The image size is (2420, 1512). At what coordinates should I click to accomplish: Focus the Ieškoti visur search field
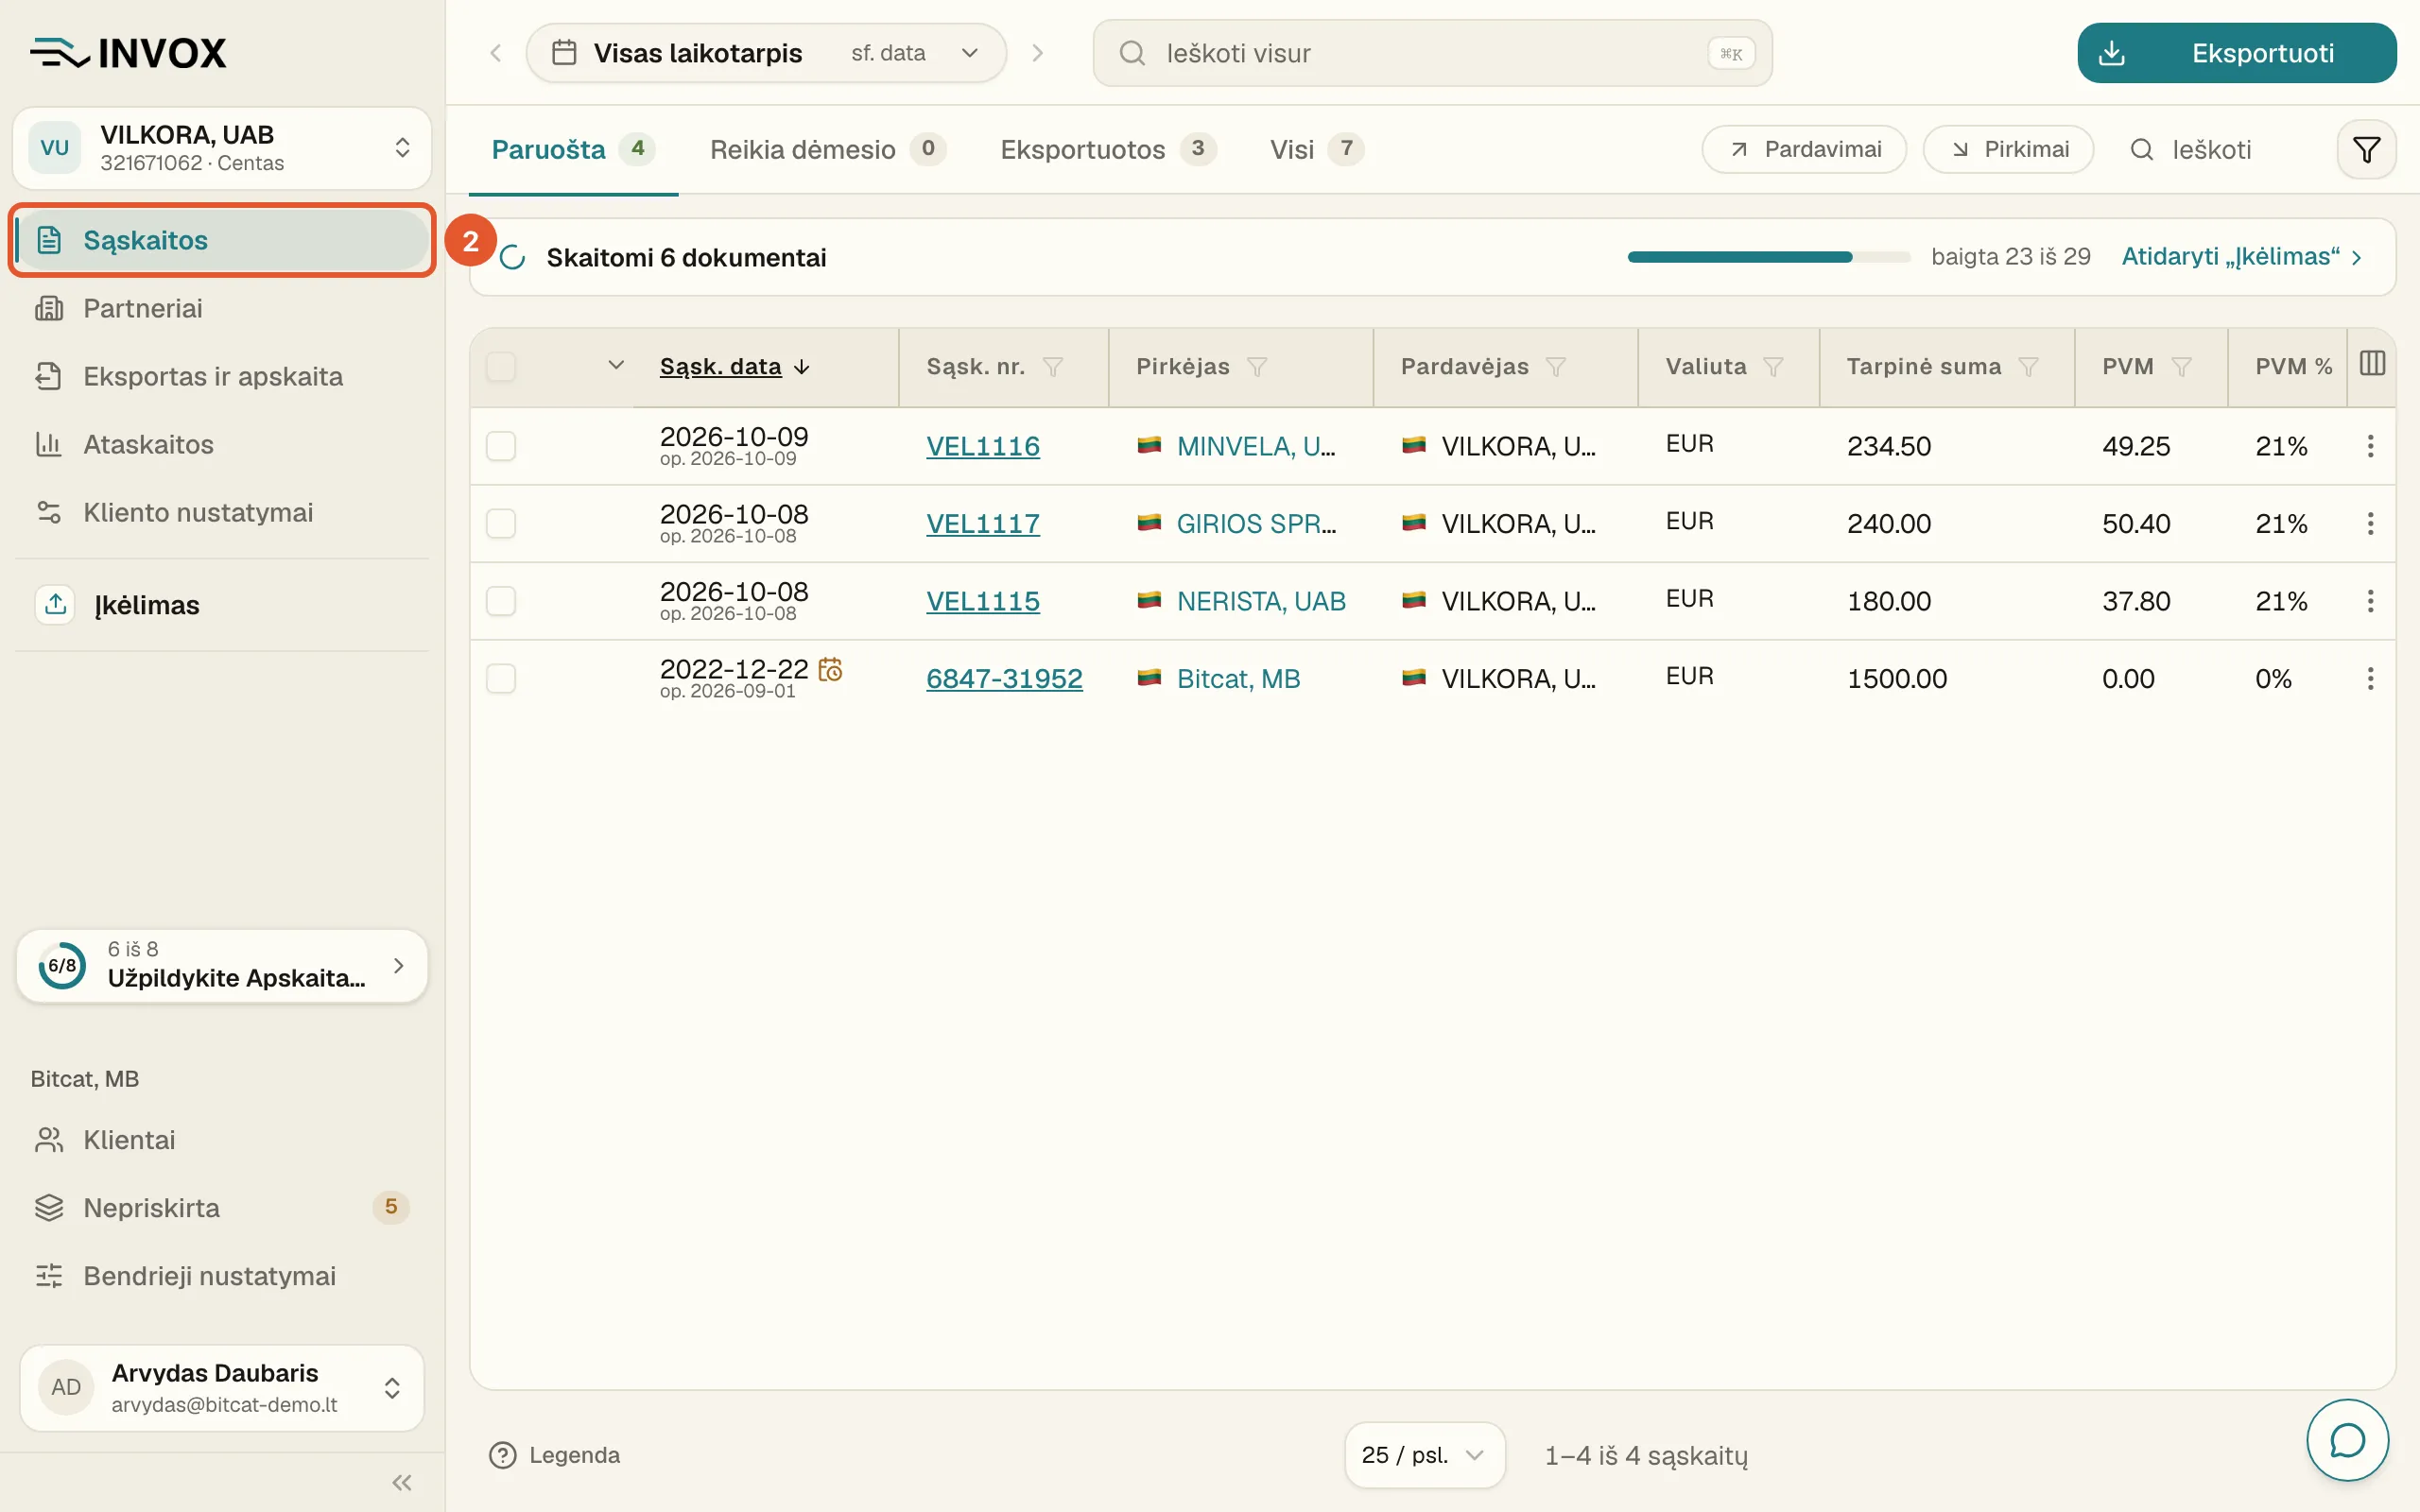click(1432, 53)
